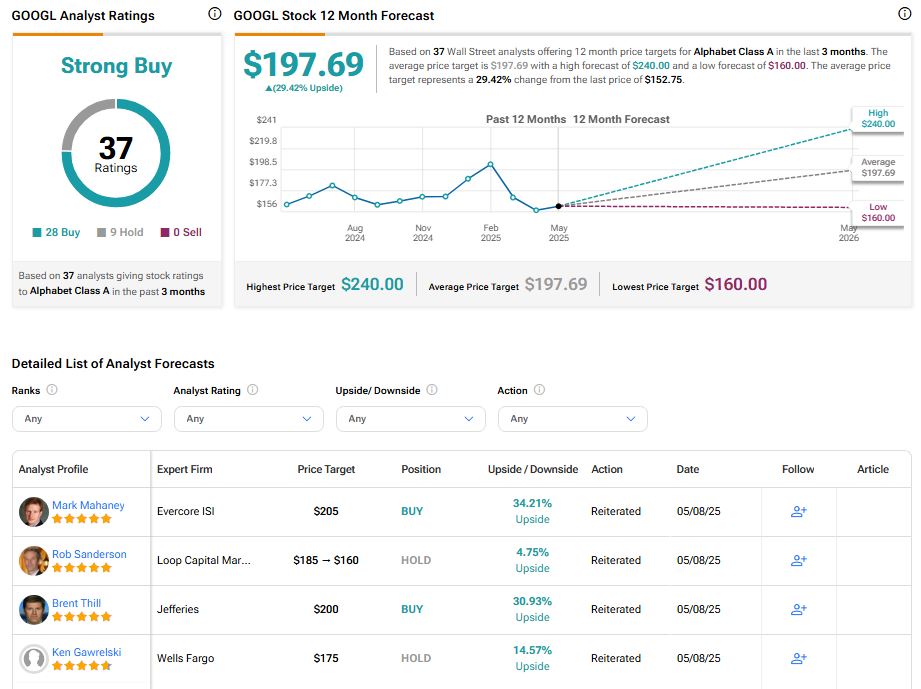The width and height of the screenshot is (921, 689).
Task: Open the Upside/Downside dropdown
Action: pyautogui.click(x=411, y=419)
